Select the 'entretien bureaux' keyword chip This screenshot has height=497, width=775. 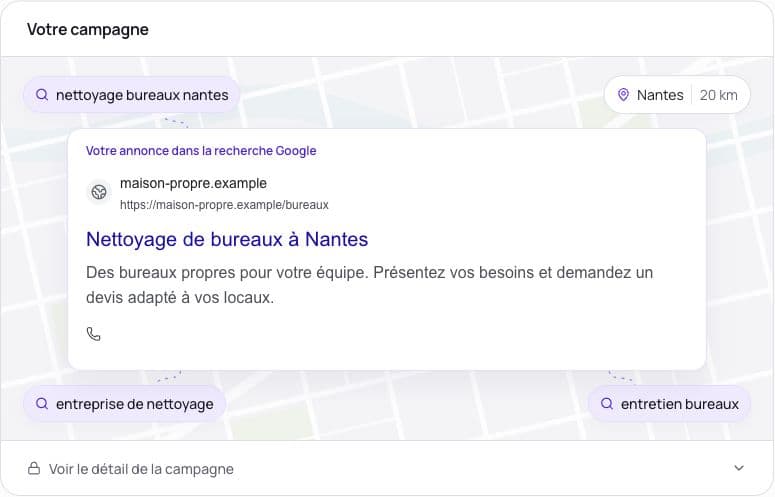tap(669, 404)
